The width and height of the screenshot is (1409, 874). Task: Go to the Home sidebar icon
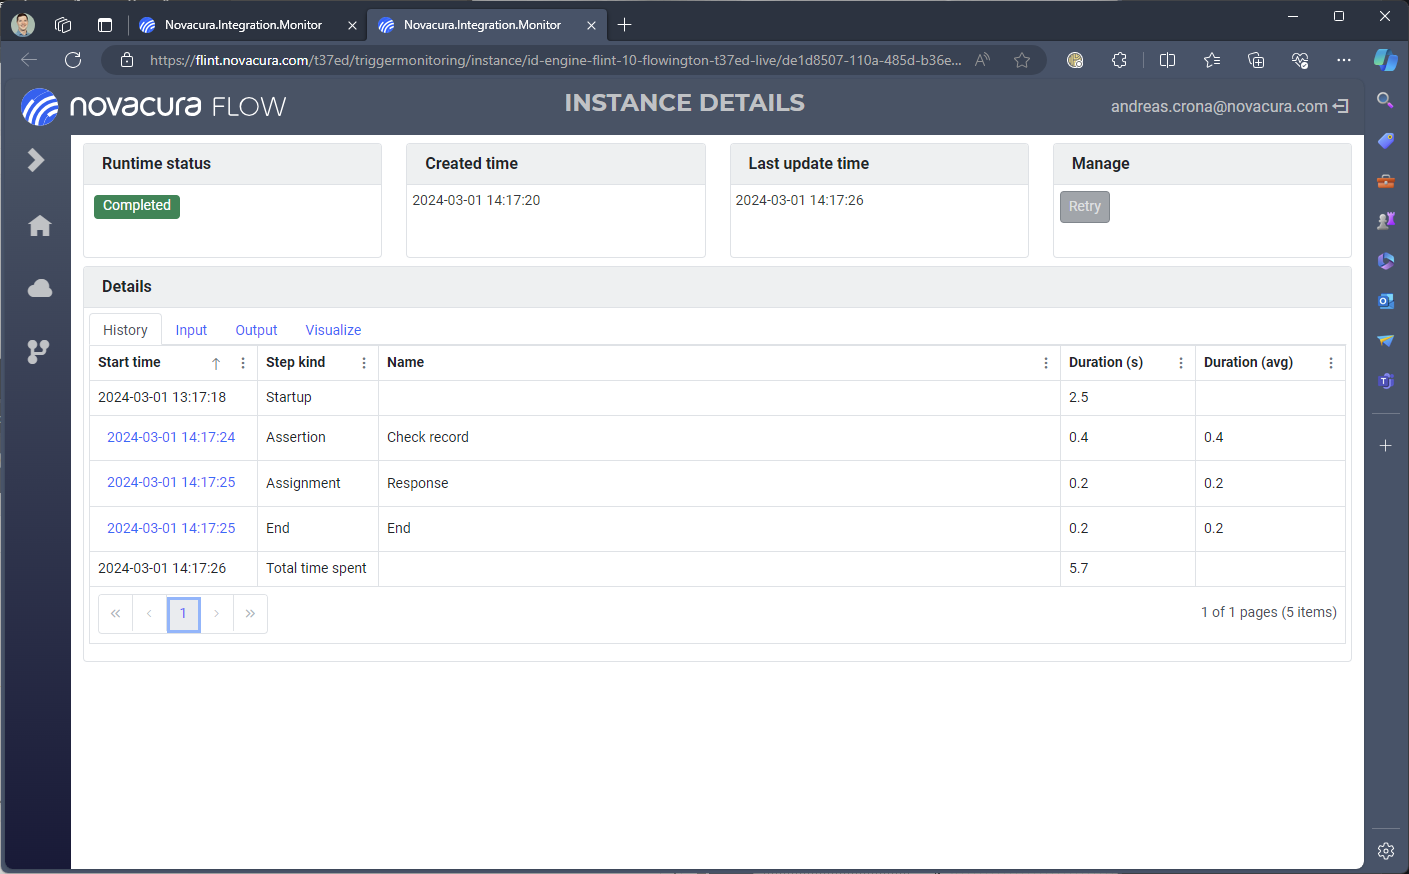click(x=40, y=226)
